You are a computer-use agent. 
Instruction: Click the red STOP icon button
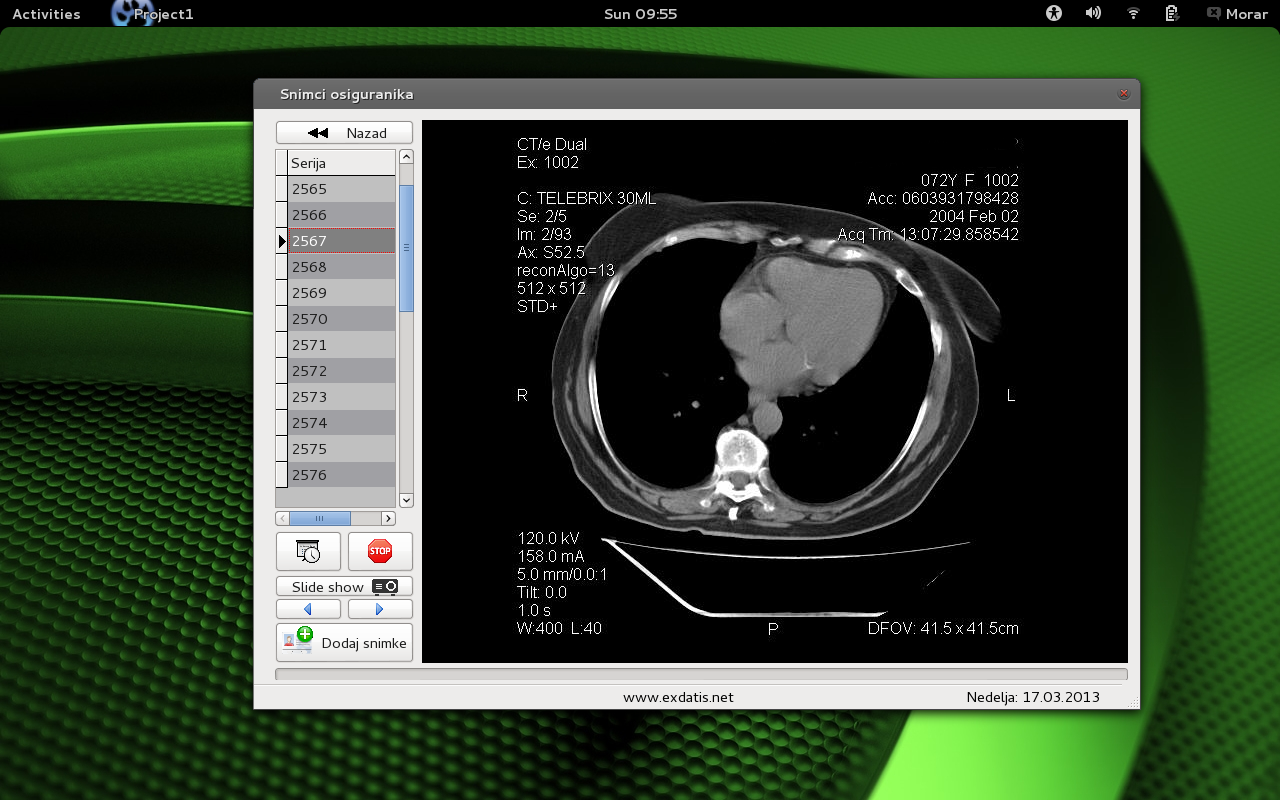pyautogui.click(x=380, y=551)
